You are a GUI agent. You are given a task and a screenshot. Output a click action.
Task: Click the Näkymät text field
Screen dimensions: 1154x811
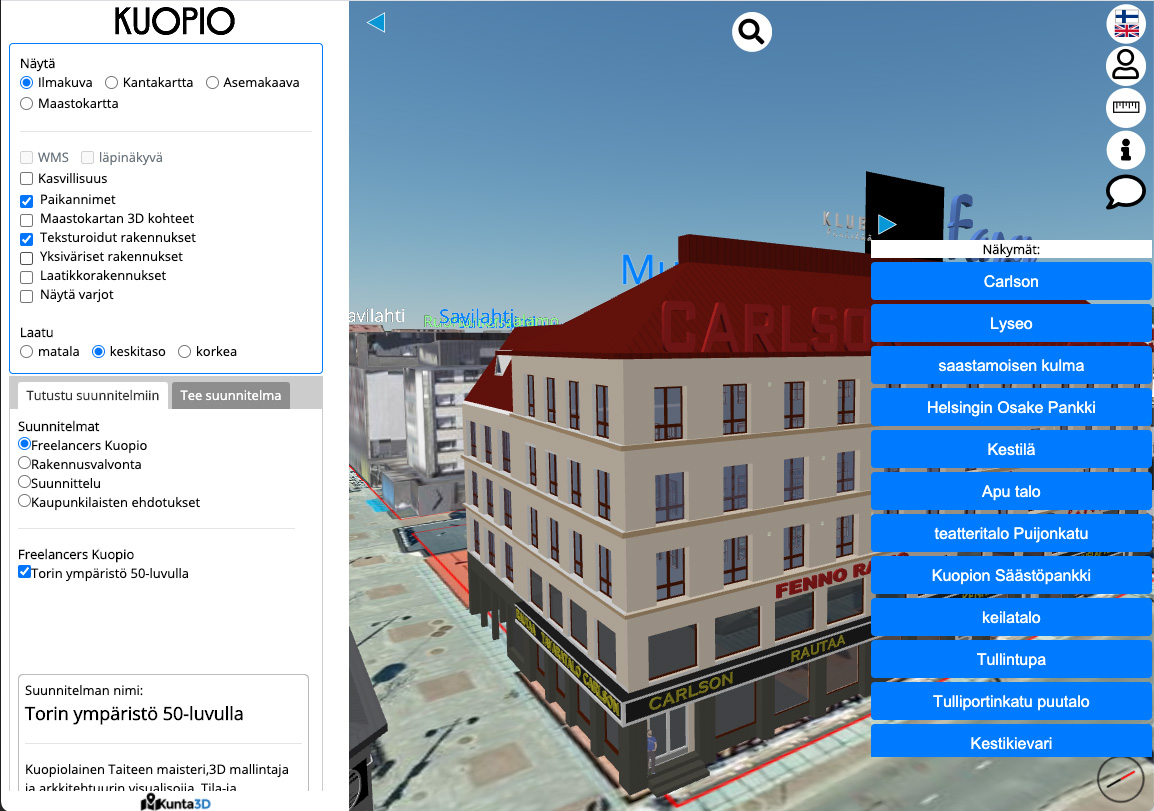tap(1011, 248)
